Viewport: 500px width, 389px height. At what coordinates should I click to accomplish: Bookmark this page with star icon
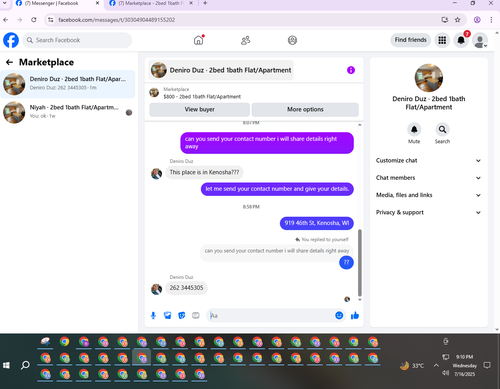pyautogui.click(x=458, y=20)
